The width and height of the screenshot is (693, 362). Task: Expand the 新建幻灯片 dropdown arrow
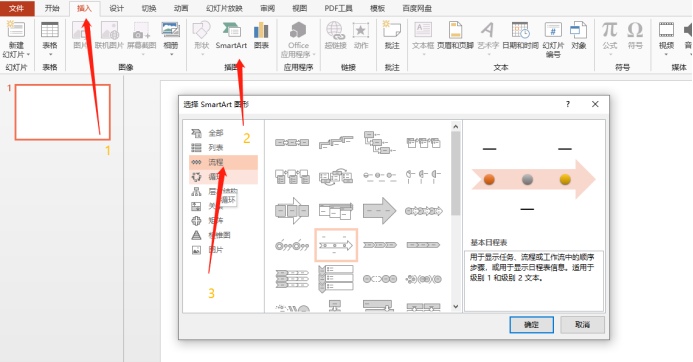pos(28,54)
